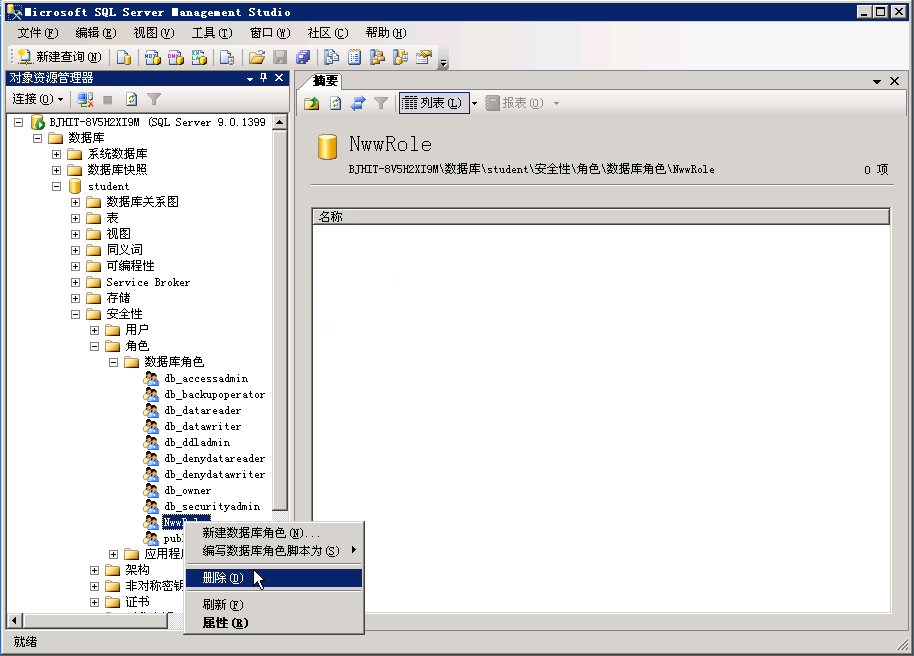
Task: Open the 文件 menu
Action: (x=38, y=33)
